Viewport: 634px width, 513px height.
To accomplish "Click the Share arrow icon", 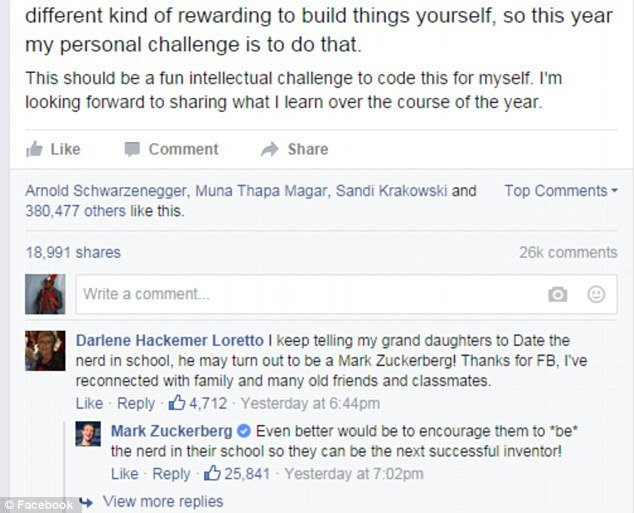I will 269,149.
